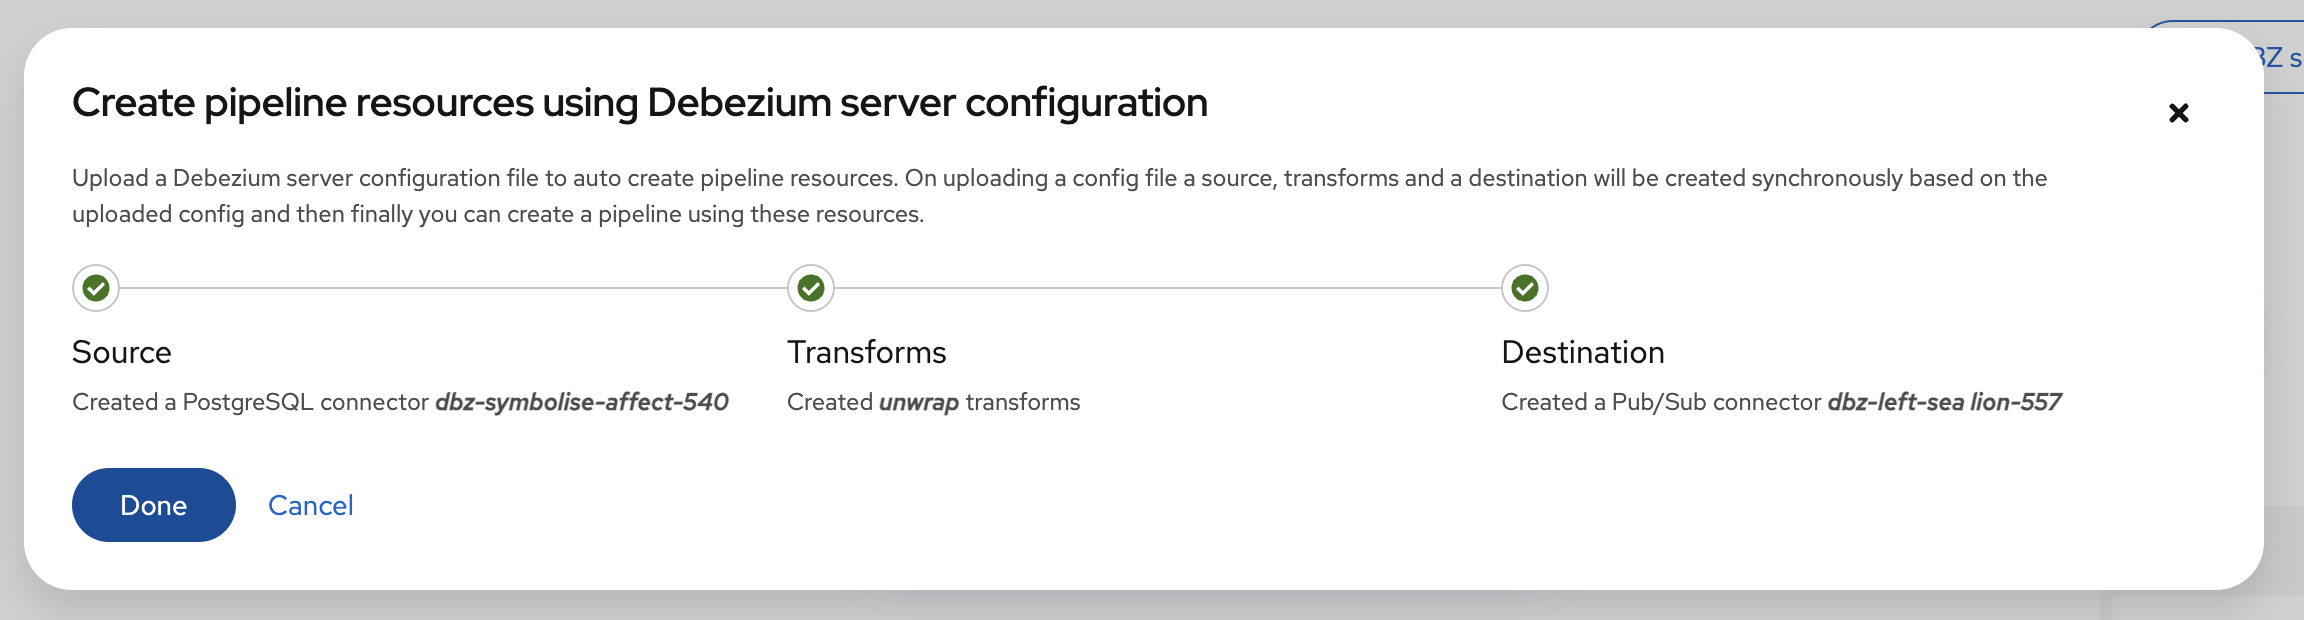This screenshot has width=2304, height=620.
Task: Click the dialog title text
Action: 640,101
